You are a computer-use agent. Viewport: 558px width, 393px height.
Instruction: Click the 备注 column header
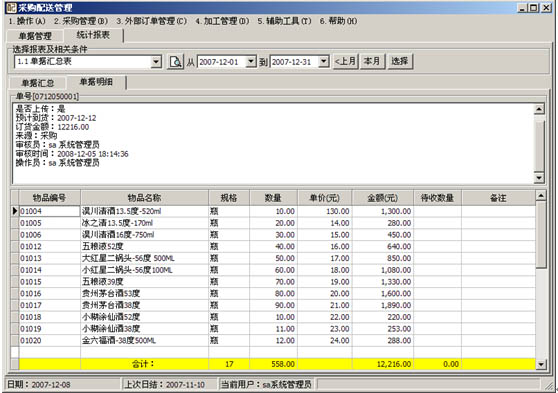click(498, 198)
